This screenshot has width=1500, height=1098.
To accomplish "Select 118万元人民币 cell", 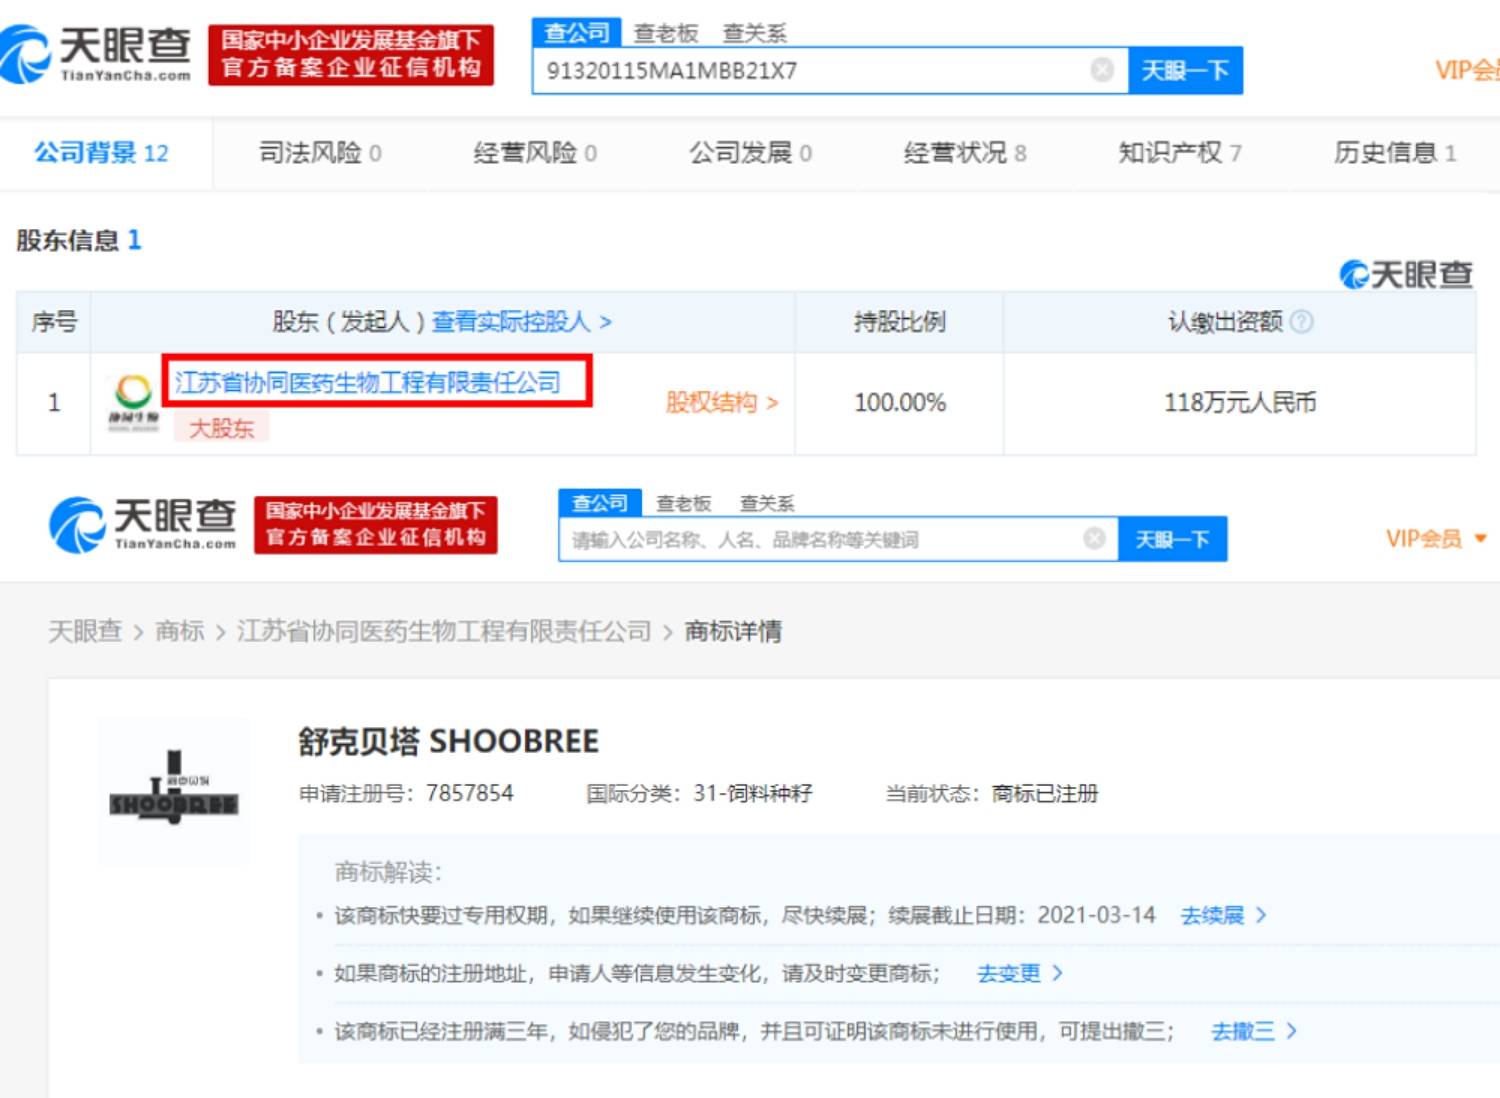I will click(1240, 403).
